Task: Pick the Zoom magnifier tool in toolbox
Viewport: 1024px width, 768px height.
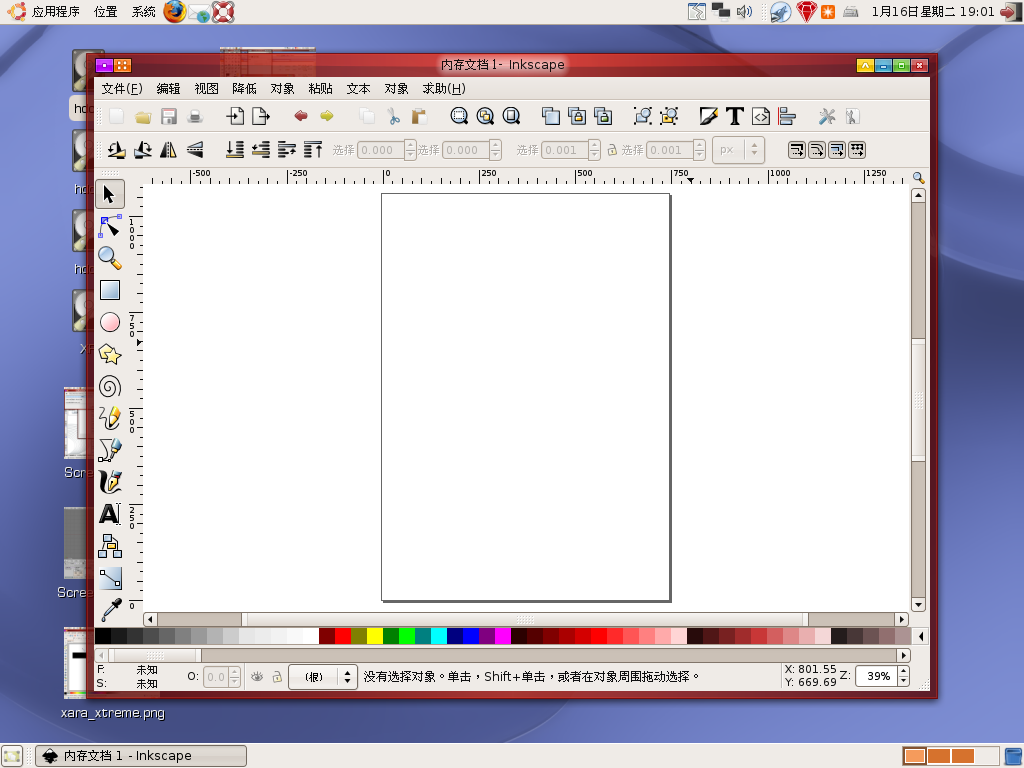Action: (110, 258)
